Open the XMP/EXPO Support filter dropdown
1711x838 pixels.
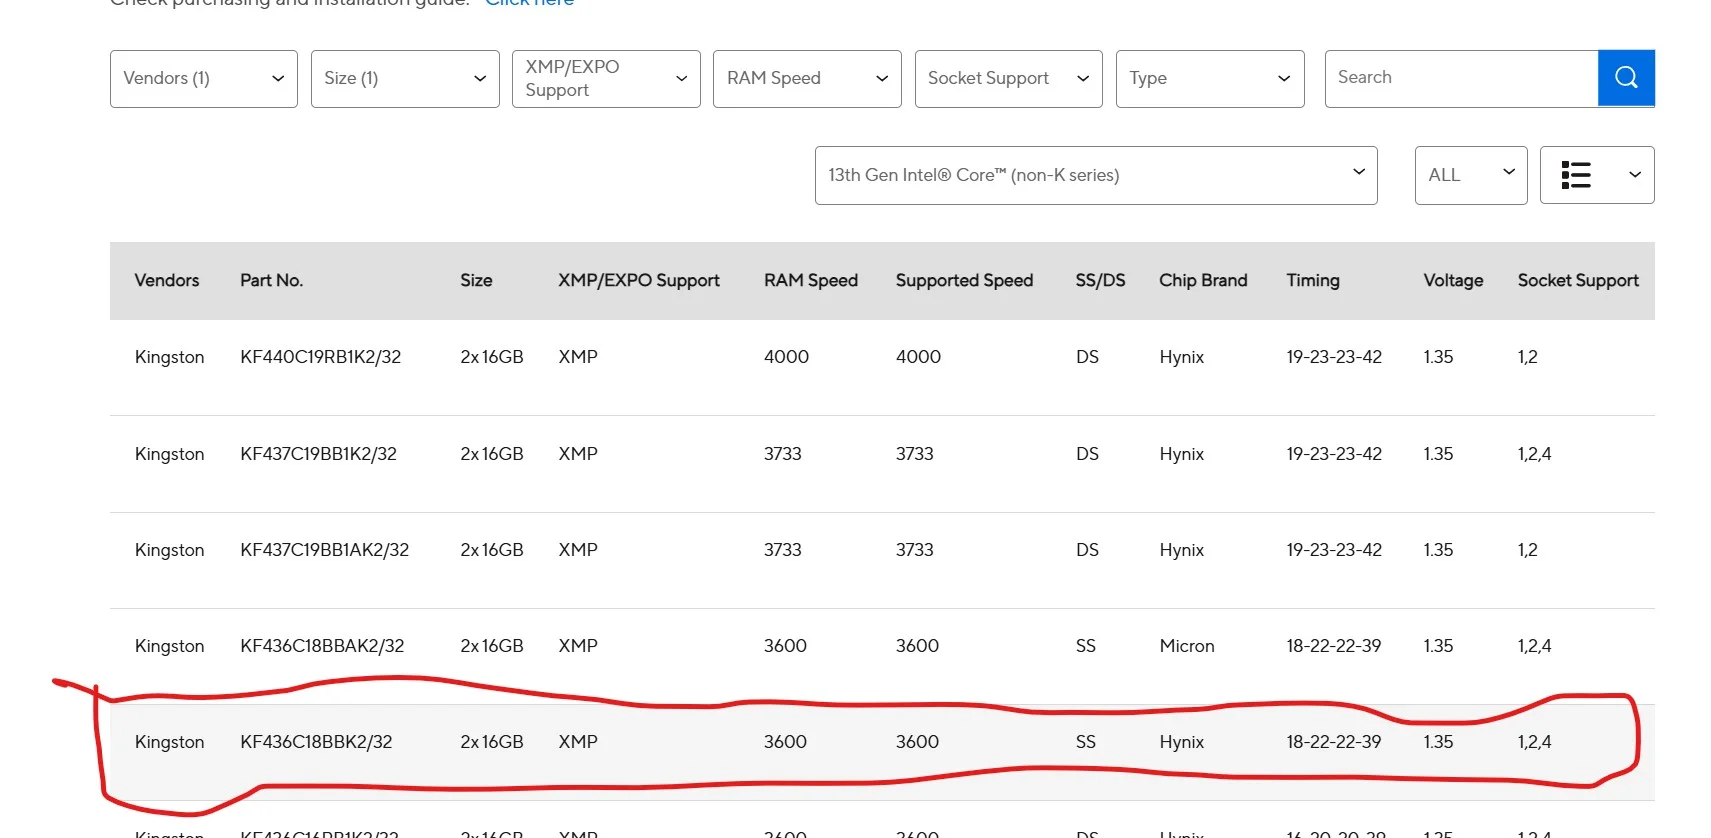[x=605, y=79]
